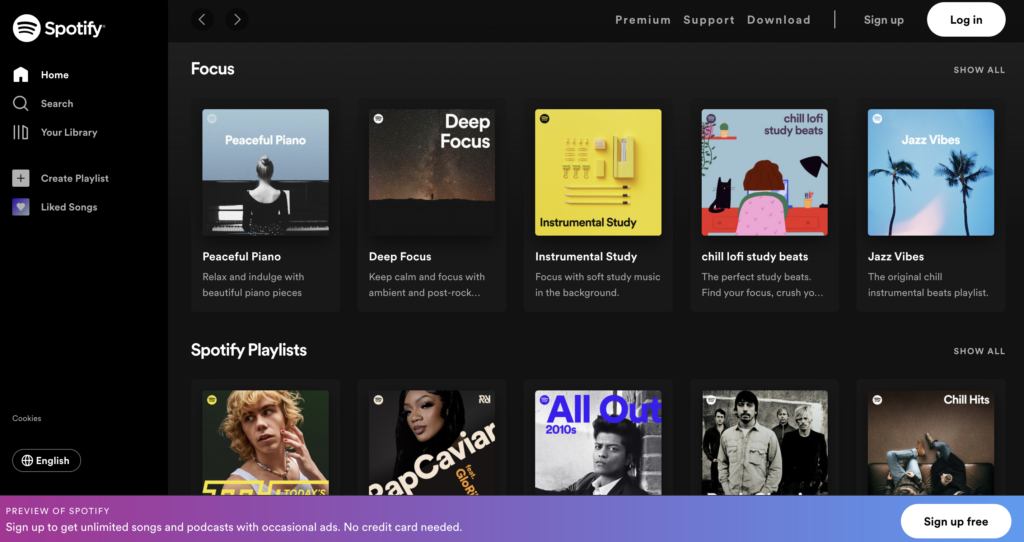Open the black-and-white band playlist cover
The height and width of the screenshot is (542, 1024).
(765, 442)
